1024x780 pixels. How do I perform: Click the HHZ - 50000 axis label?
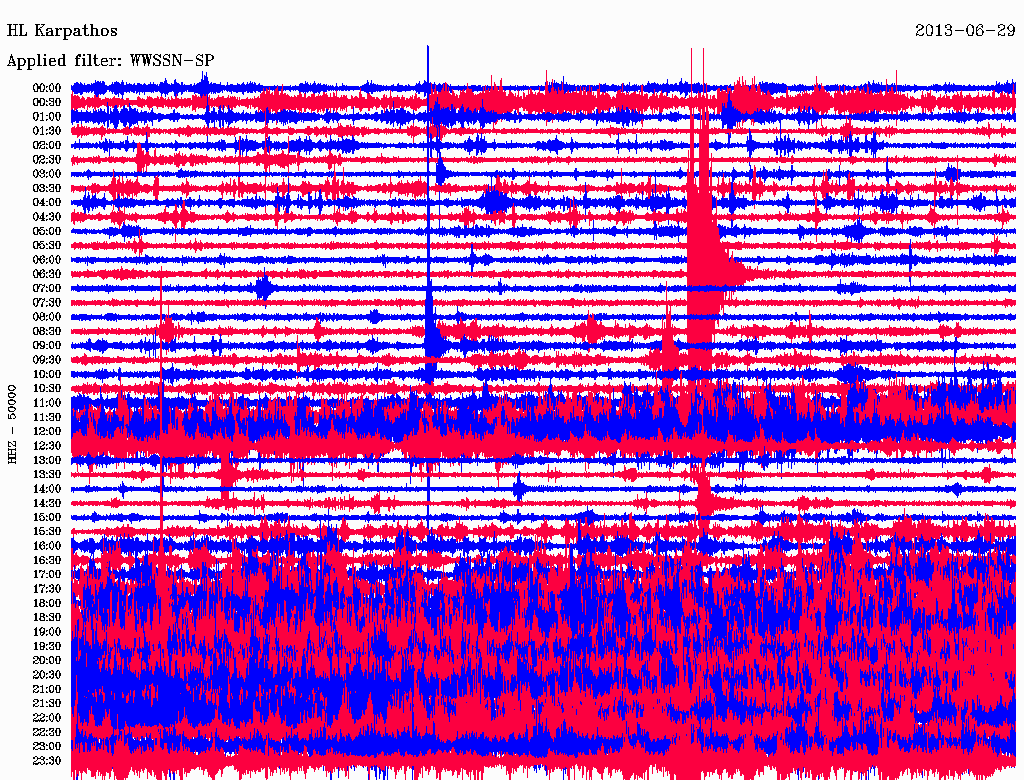point(13,423)
